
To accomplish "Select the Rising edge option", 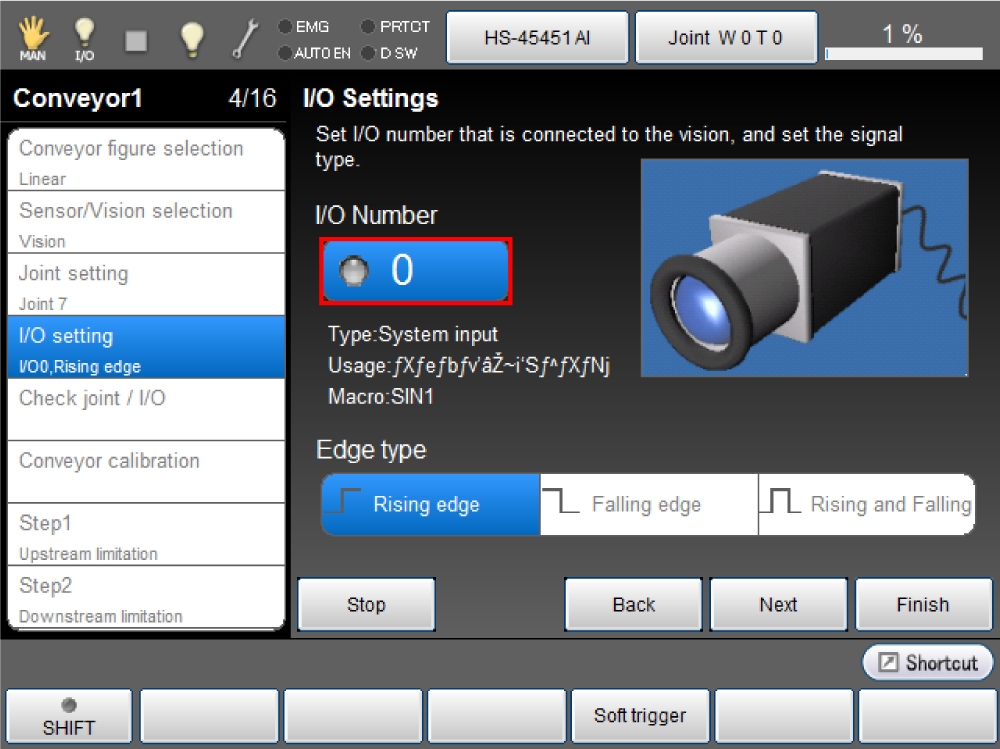I will pos(430,505).
